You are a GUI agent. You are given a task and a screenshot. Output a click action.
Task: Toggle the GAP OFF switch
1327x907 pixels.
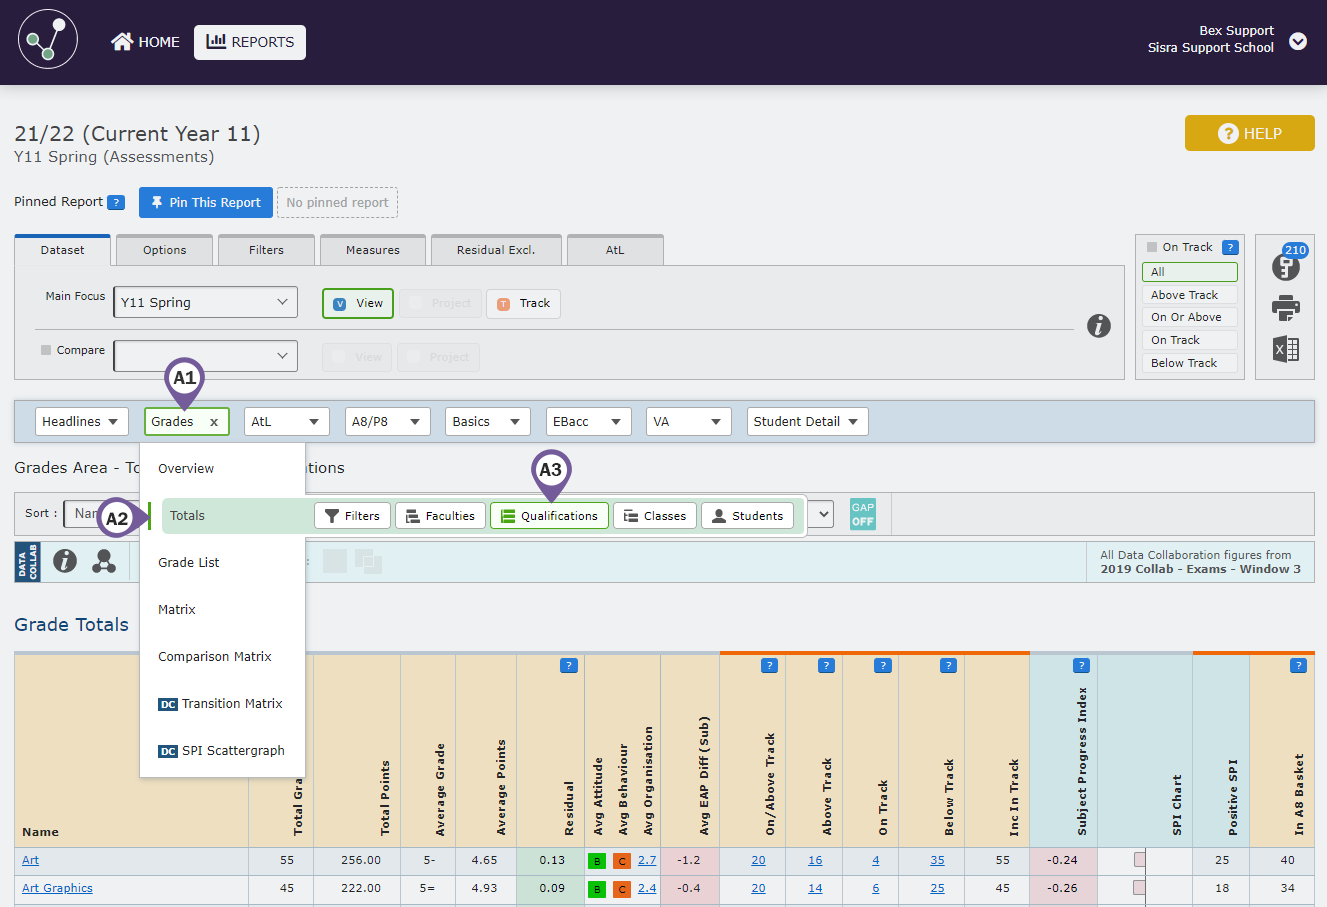click(x=862, y=514)
